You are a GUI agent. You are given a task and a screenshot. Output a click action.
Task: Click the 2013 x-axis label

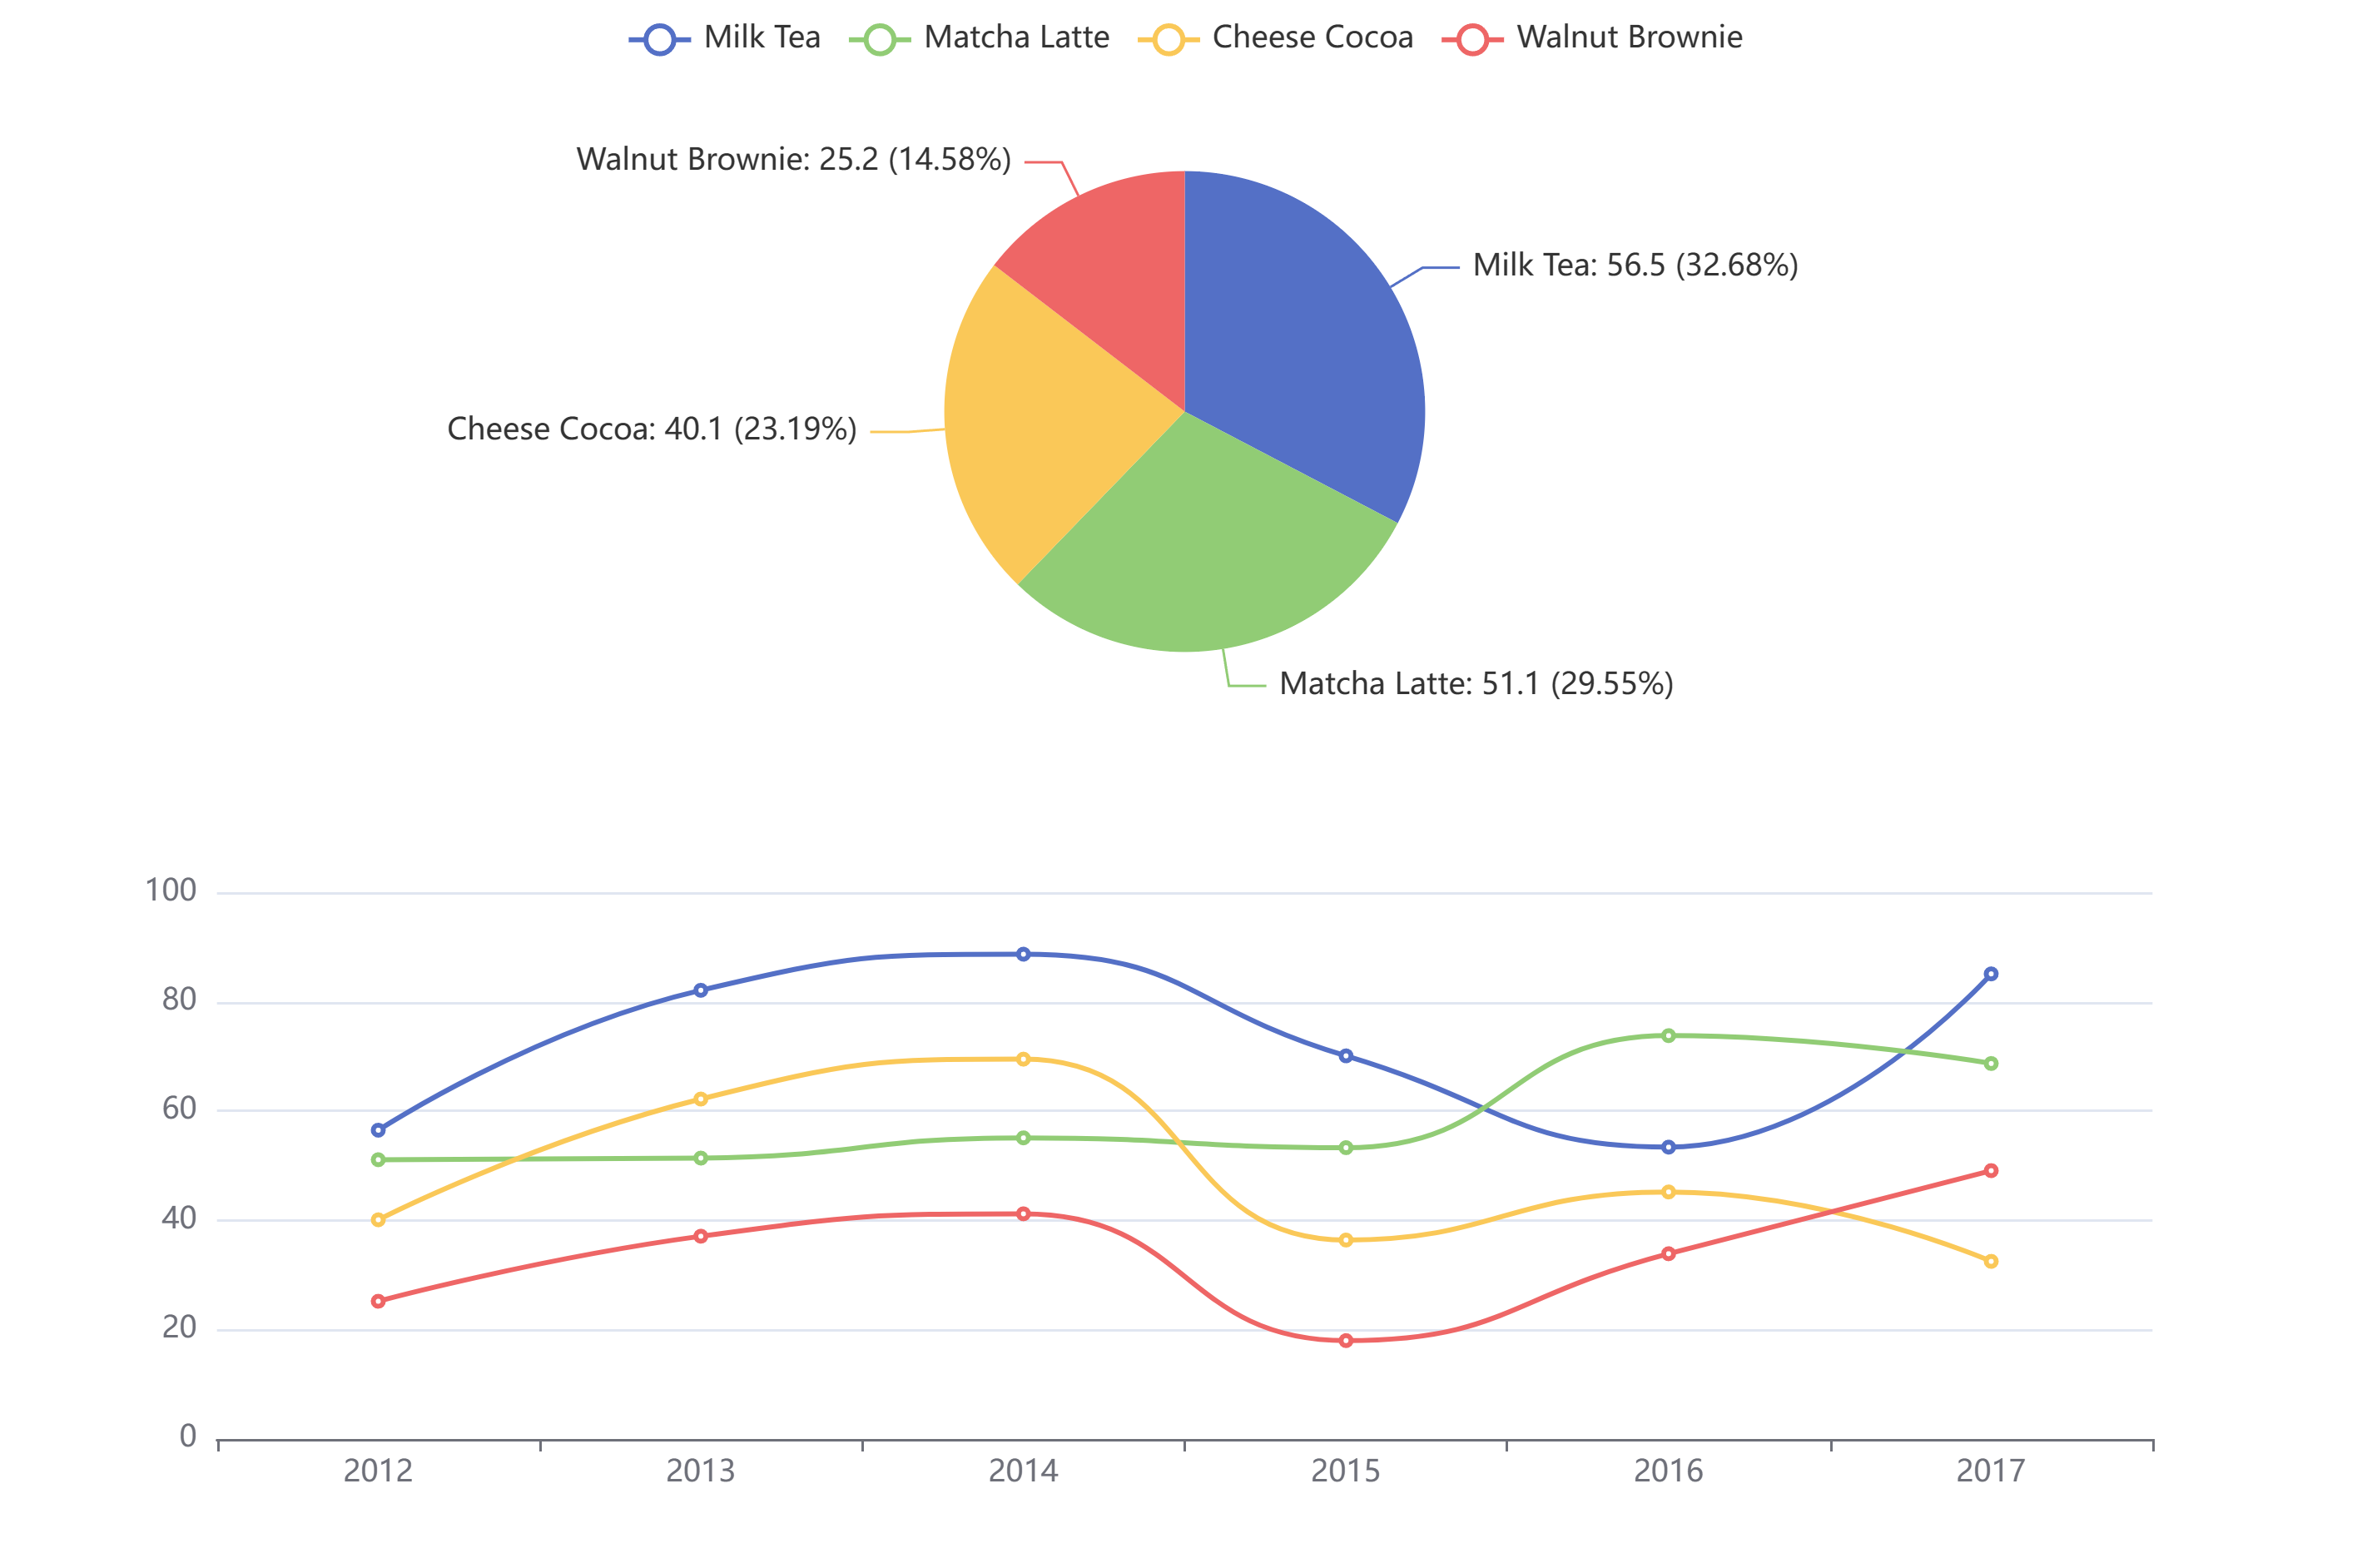(x=700, y=1471)
